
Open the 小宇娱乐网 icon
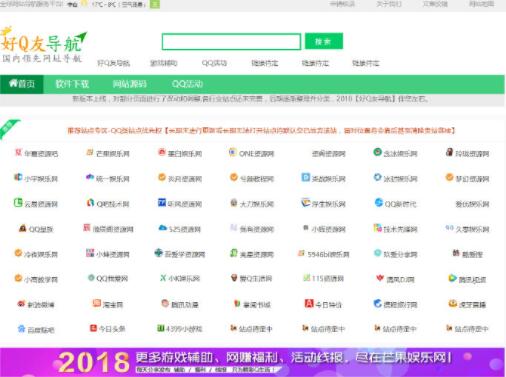click(18, 177)
